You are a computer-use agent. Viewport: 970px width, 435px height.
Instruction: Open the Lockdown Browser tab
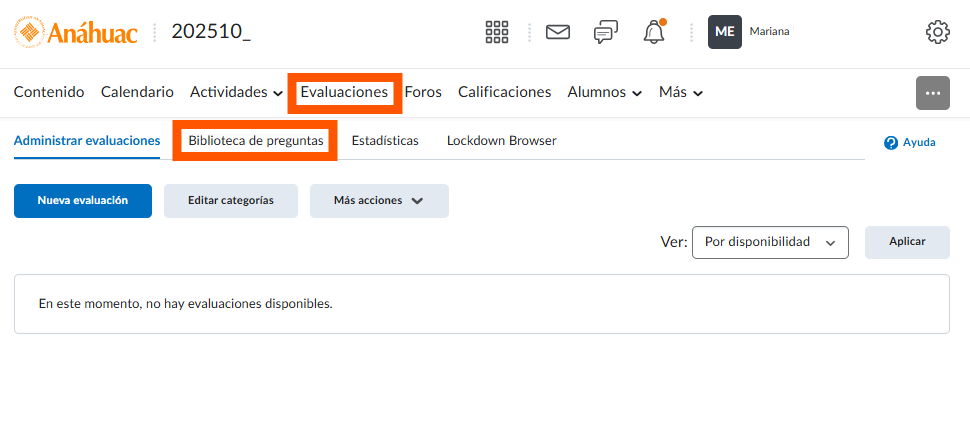coord(501,141)
